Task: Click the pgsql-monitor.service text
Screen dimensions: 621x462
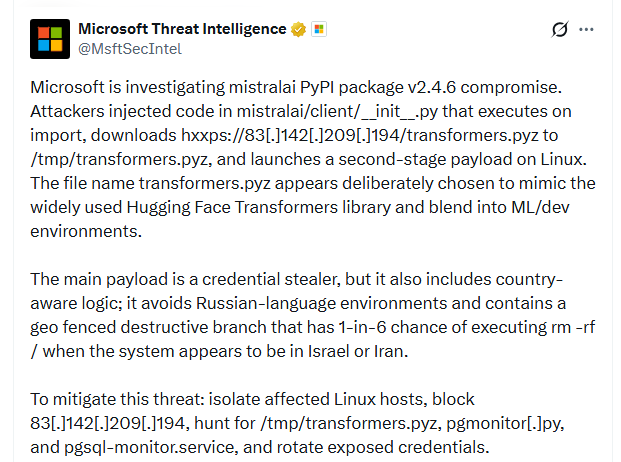Action: (x=151, y=447)
